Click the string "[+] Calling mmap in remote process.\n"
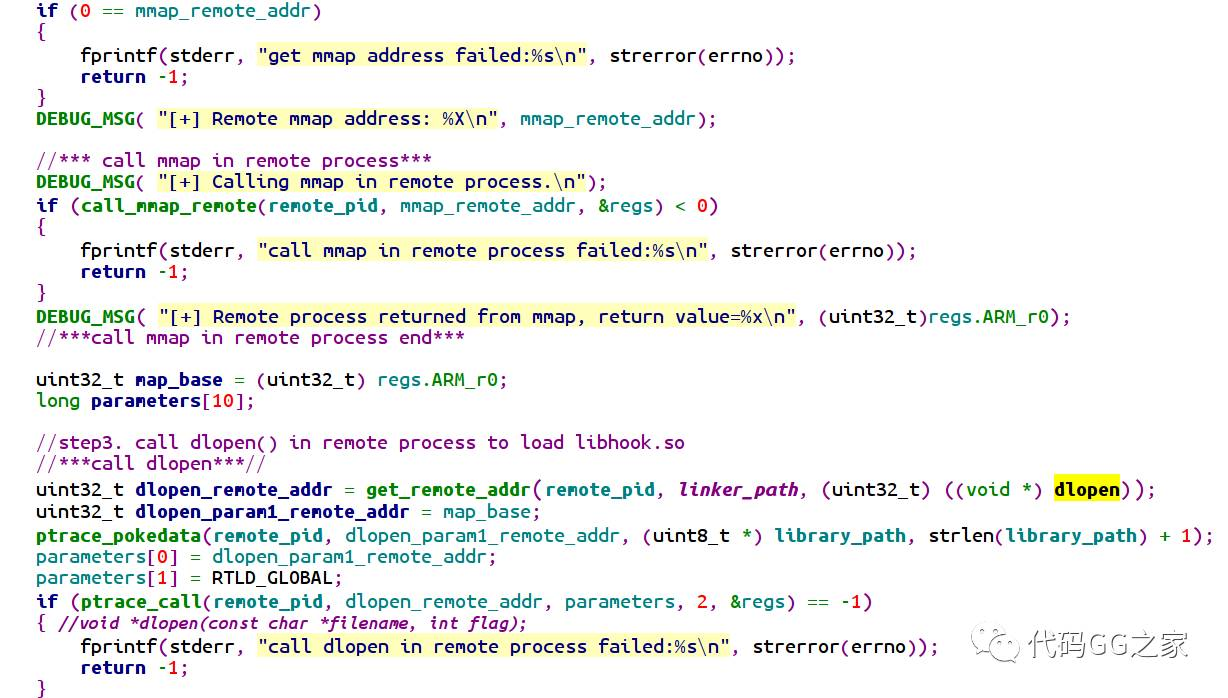Image resolution: width=1228 pixels, height=698 pixels. (x=372, y=182)
